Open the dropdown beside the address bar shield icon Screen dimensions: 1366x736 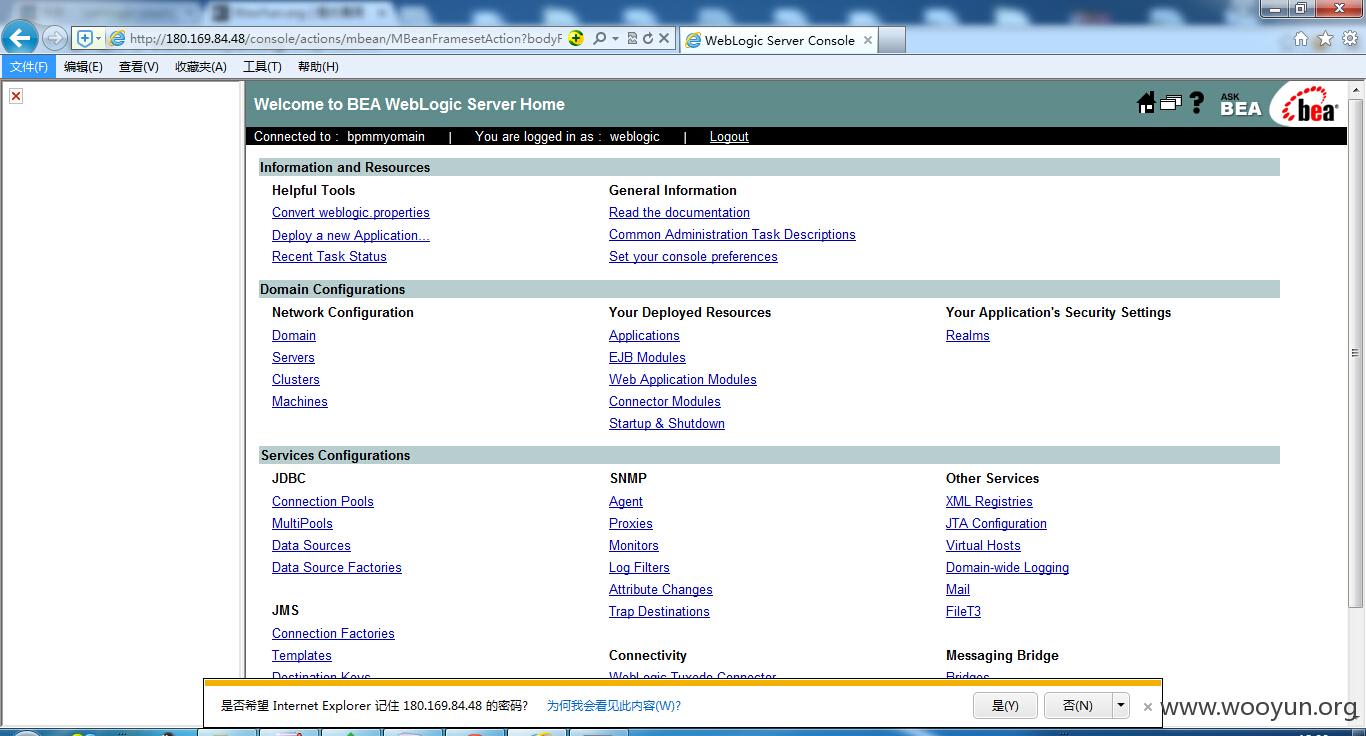99,39
